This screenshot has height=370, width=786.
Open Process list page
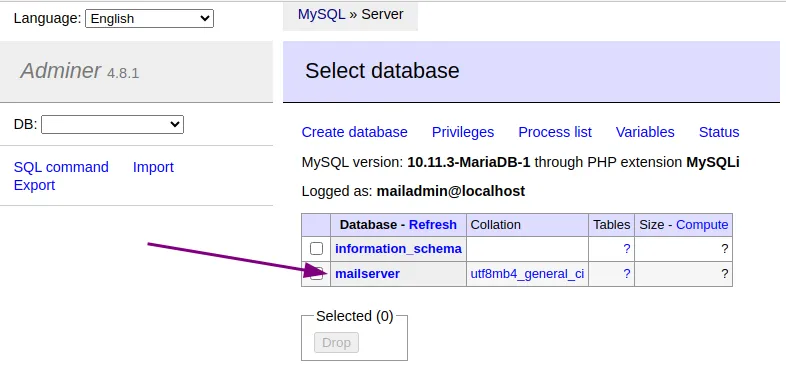pyautogui.click(x=555, y=132)
